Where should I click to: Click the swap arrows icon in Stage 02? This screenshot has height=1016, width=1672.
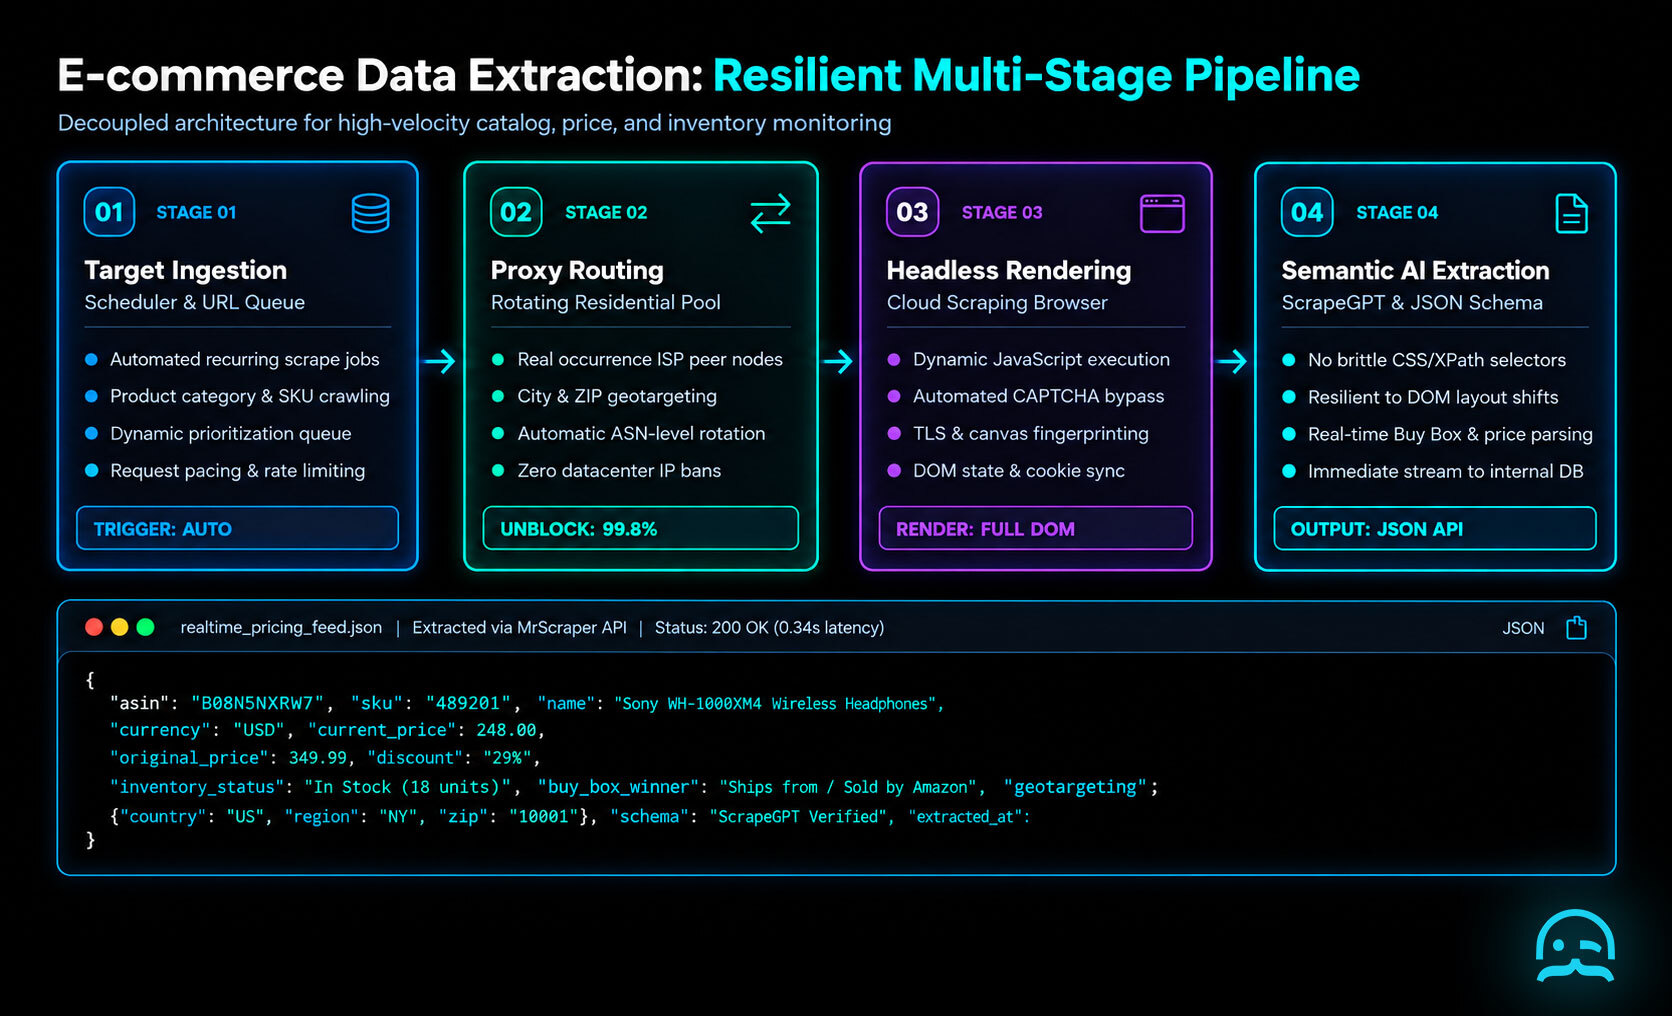[770, 213]
